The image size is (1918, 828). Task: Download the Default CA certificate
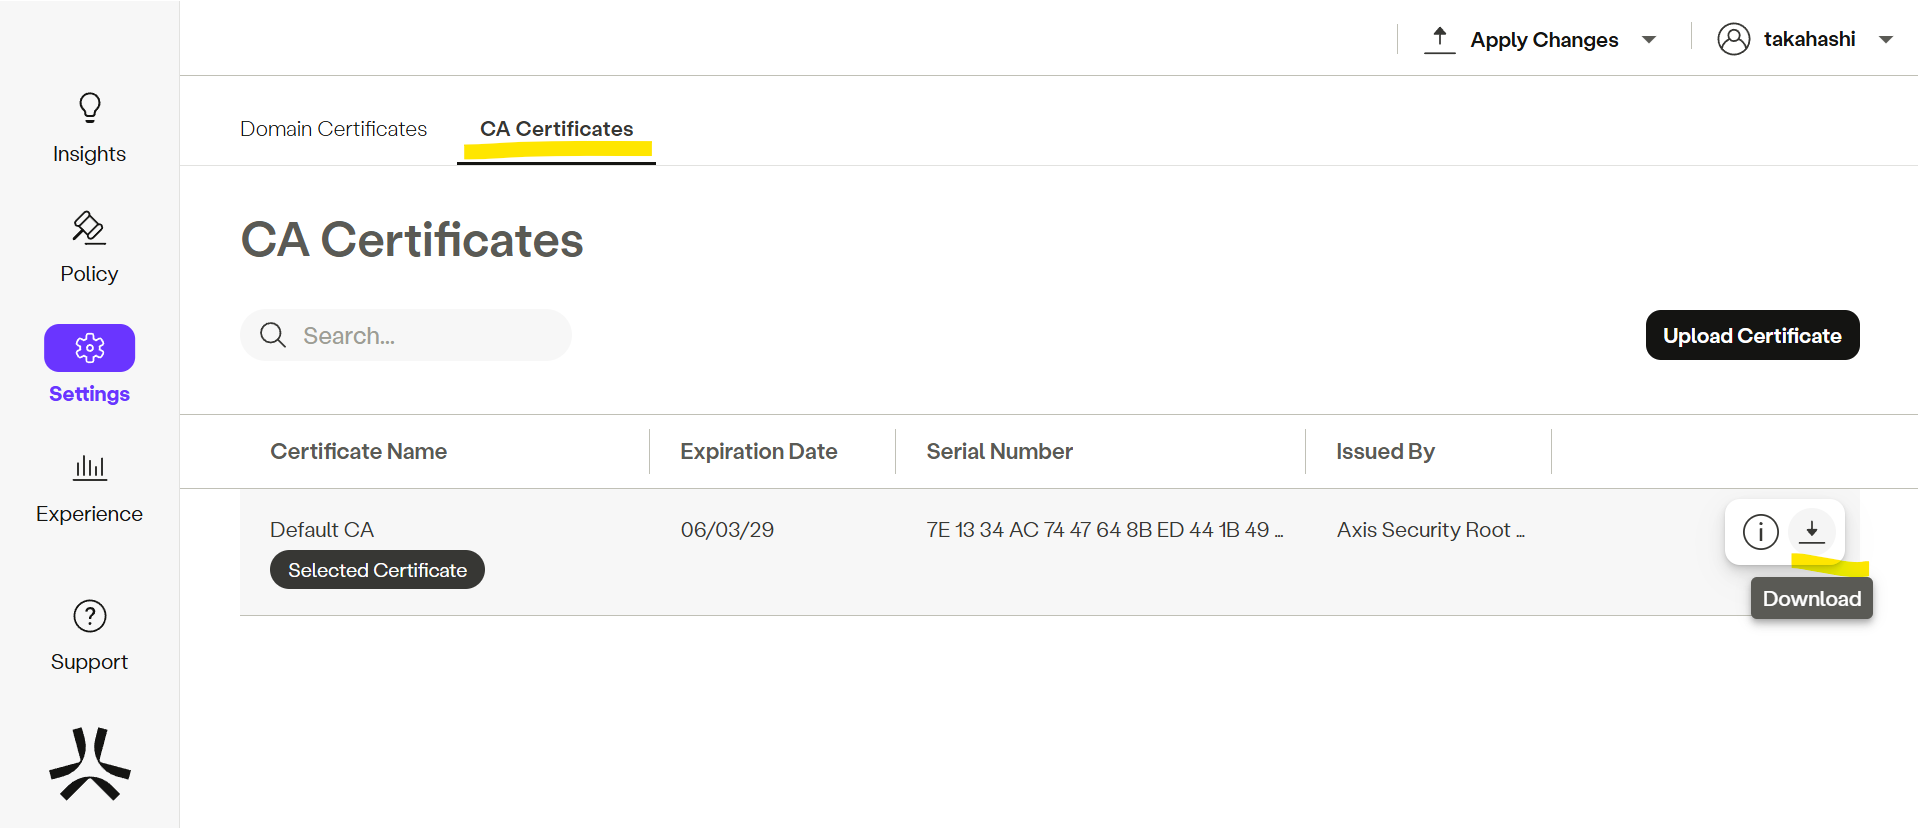(1811, 531)
